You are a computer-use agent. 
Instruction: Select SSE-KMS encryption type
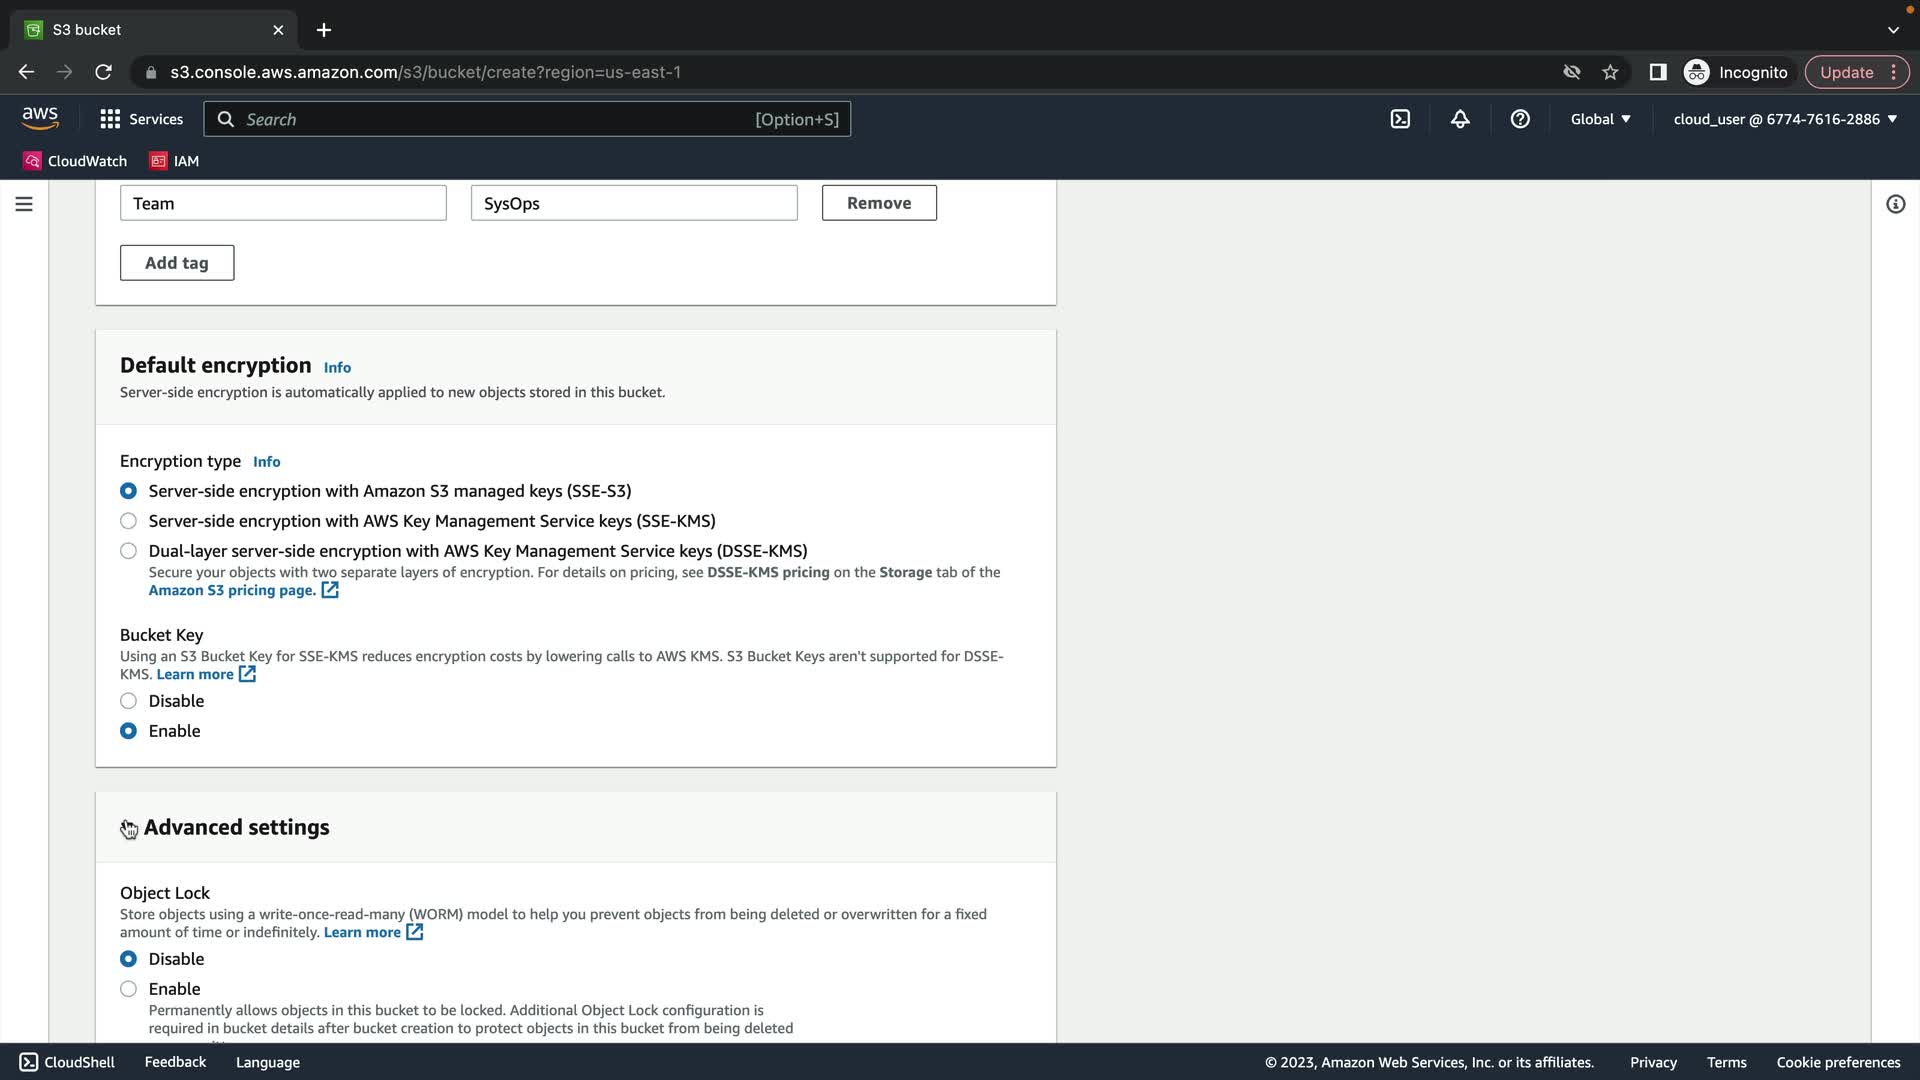point(128,521)
